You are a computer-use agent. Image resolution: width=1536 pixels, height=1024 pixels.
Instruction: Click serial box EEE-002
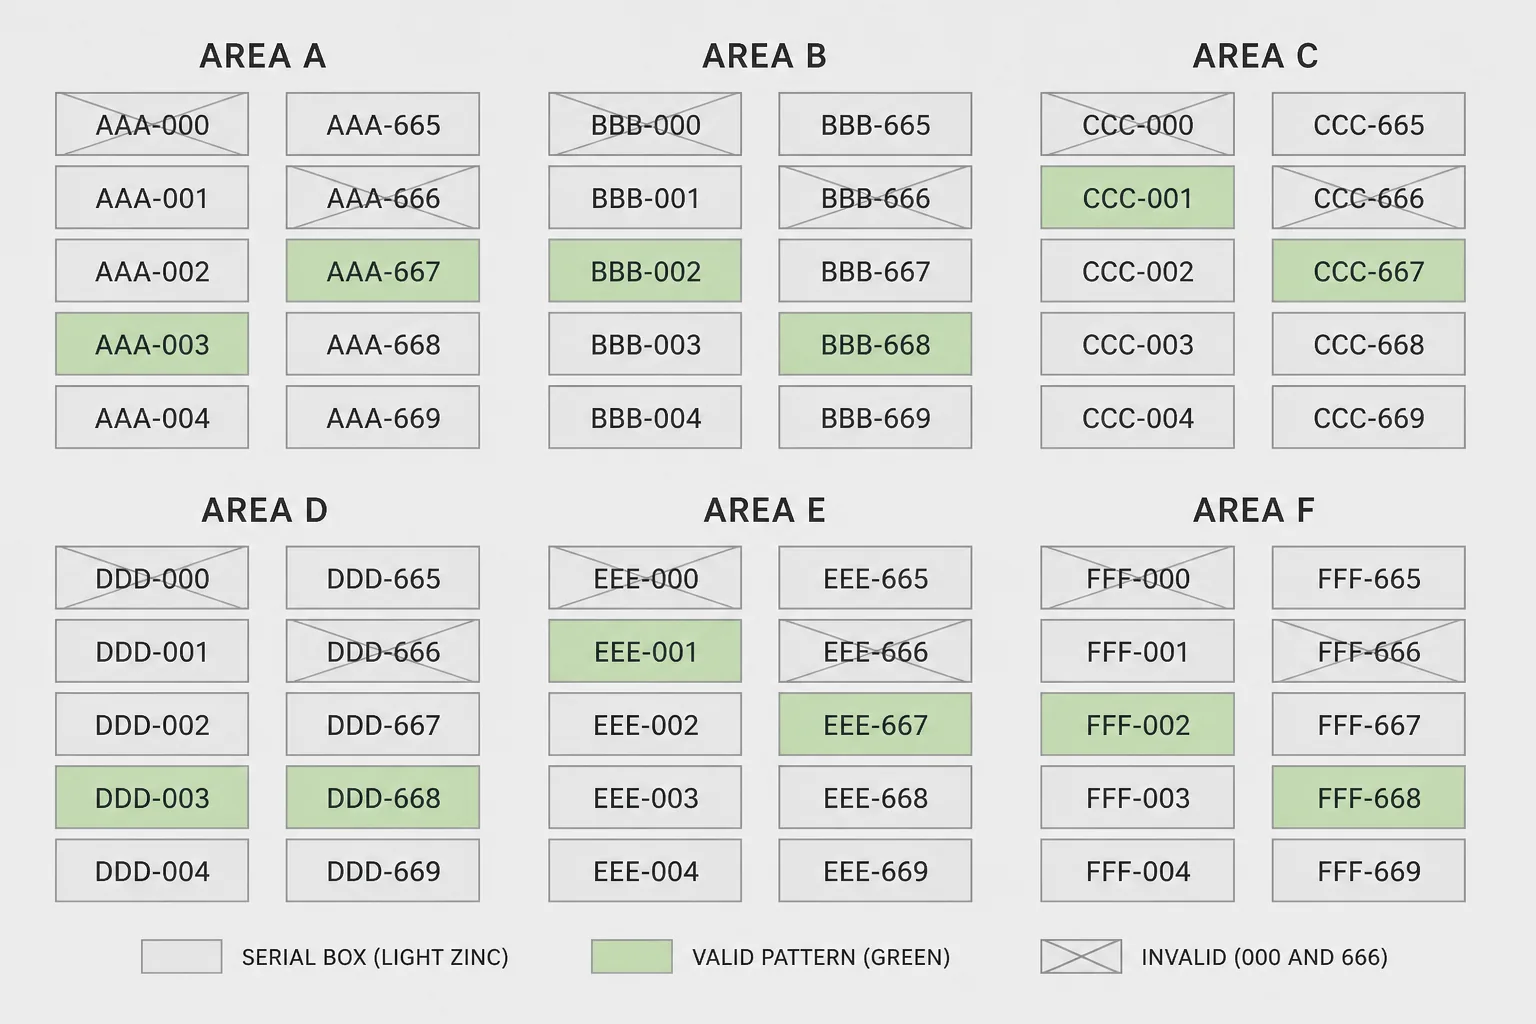point(645,724)
